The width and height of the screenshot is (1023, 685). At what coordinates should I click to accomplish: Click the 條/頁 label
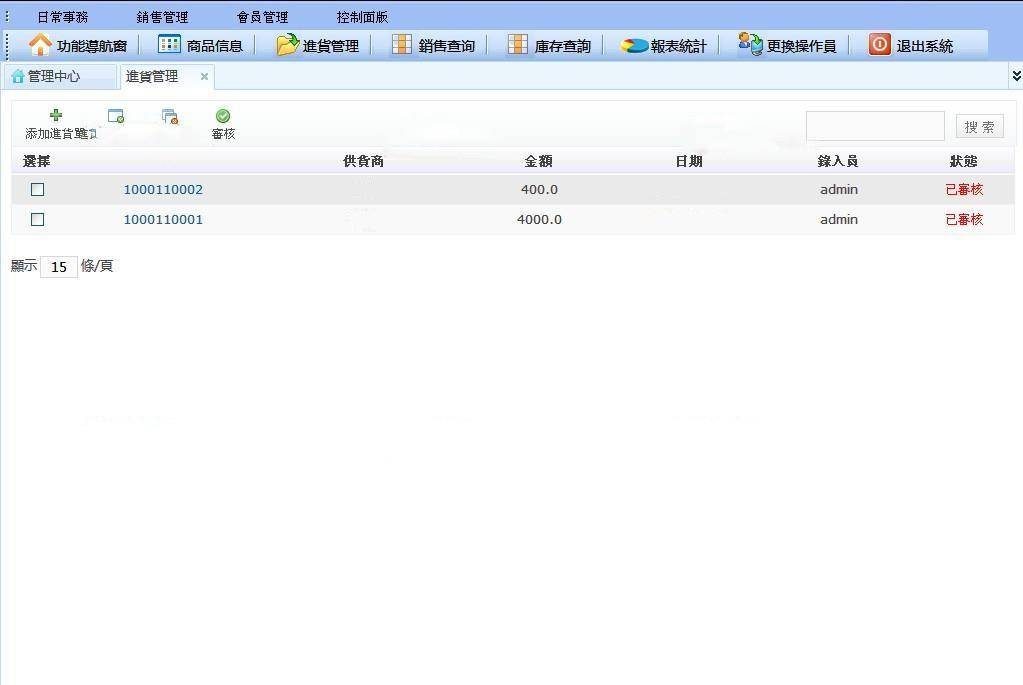pos(97,266)
